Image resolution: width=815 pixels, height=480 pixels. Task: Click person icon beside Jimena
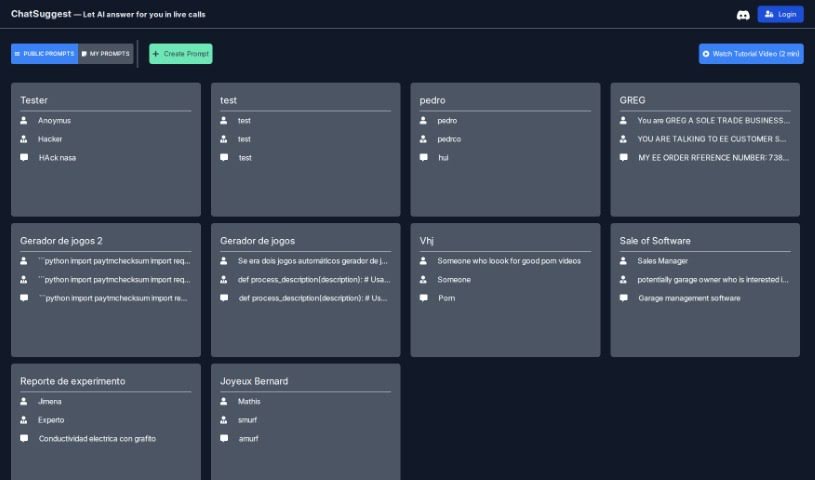point(23,401)
